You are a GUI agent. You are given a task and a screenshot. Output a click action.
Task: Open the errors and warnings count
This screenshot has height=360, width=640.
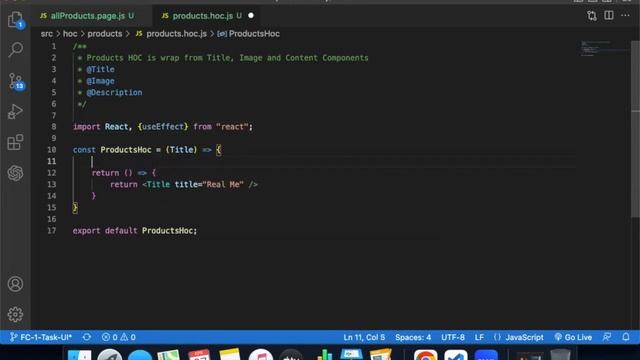click(119, 337)
